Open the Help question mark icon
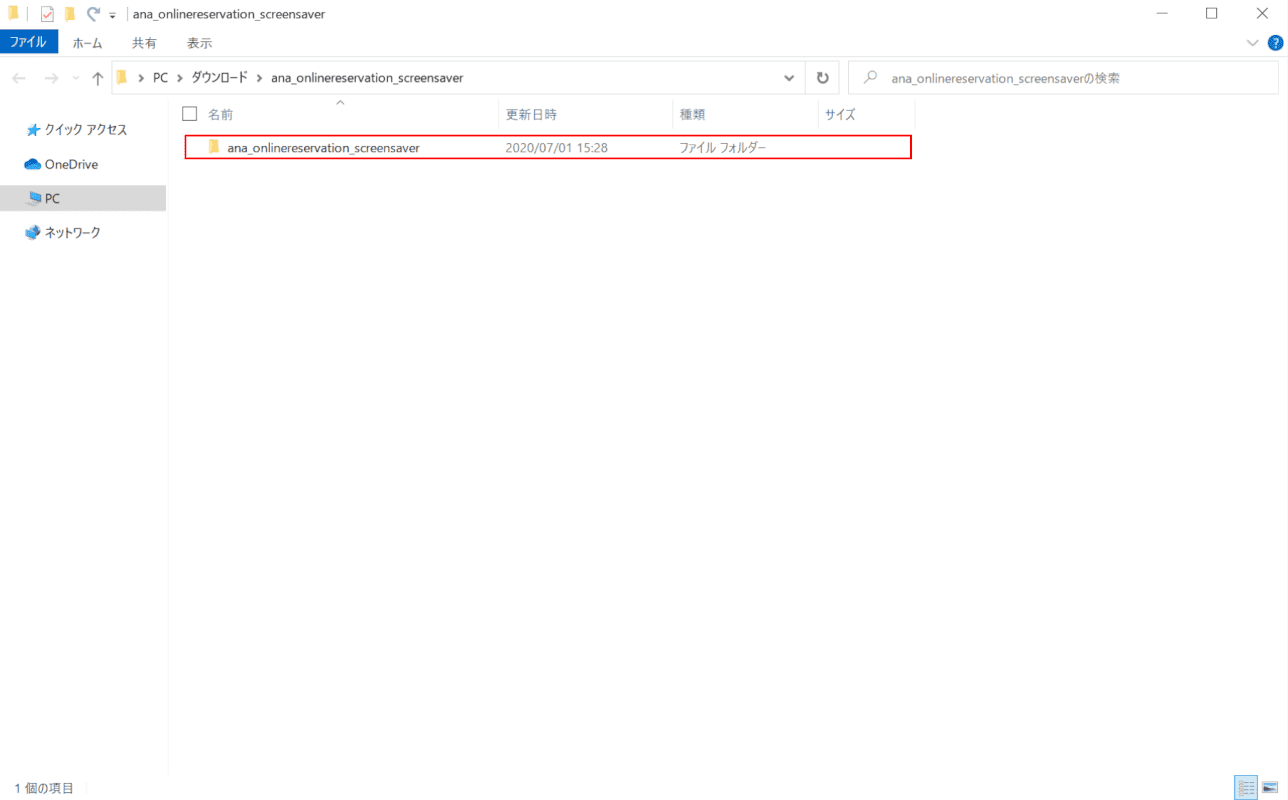This screenshot has width=1288, height=800. [1275, 43]
